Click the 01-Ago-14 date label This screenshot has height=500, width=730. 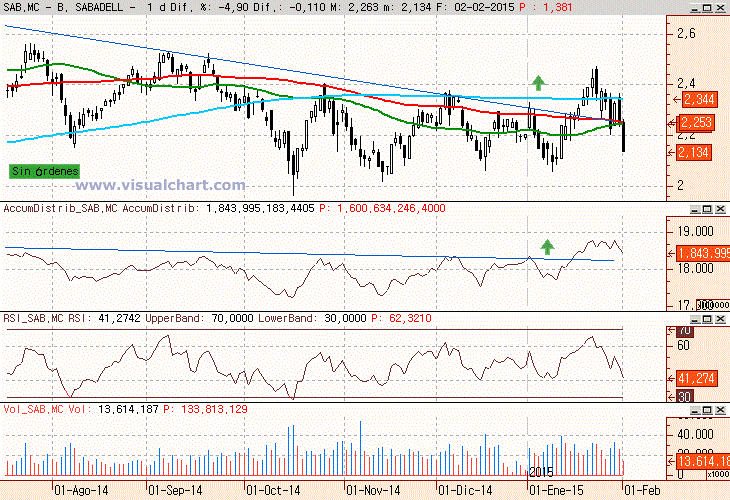[81, 490]
